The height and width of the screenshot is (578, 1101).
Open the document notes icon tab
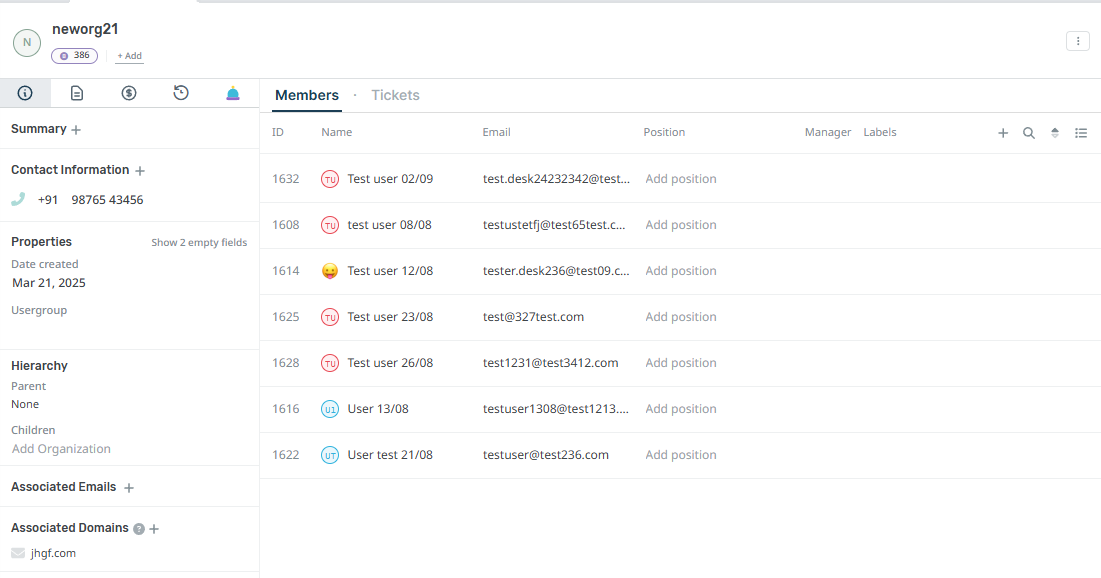77,93
